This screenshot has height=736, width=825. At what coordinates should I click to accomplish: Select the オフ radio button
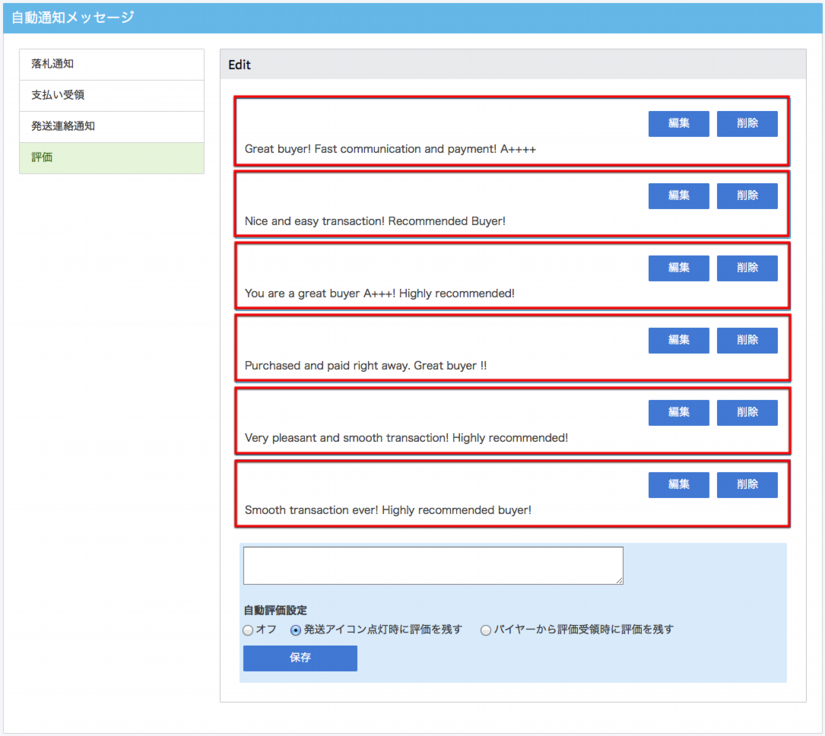click(248, 631)
